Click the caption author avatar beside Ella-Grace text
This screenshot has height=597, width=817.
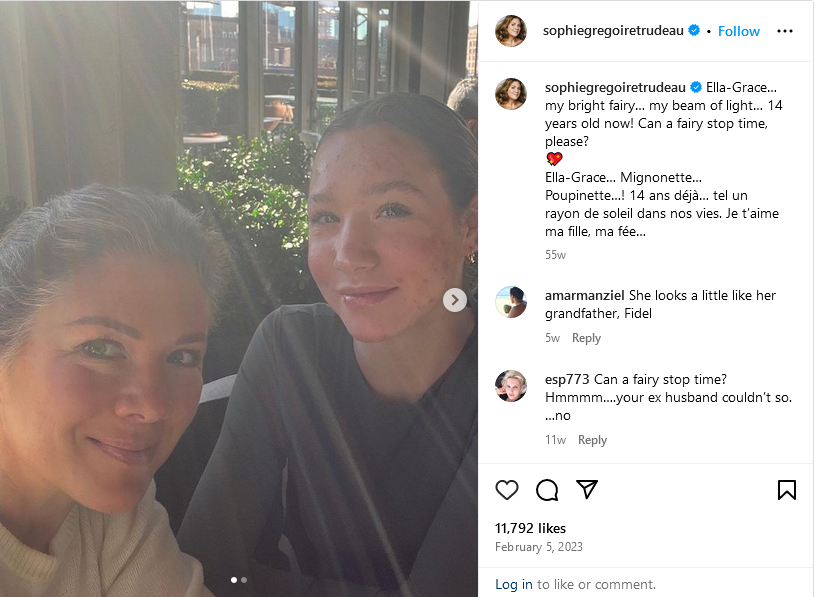pos(511,94)
